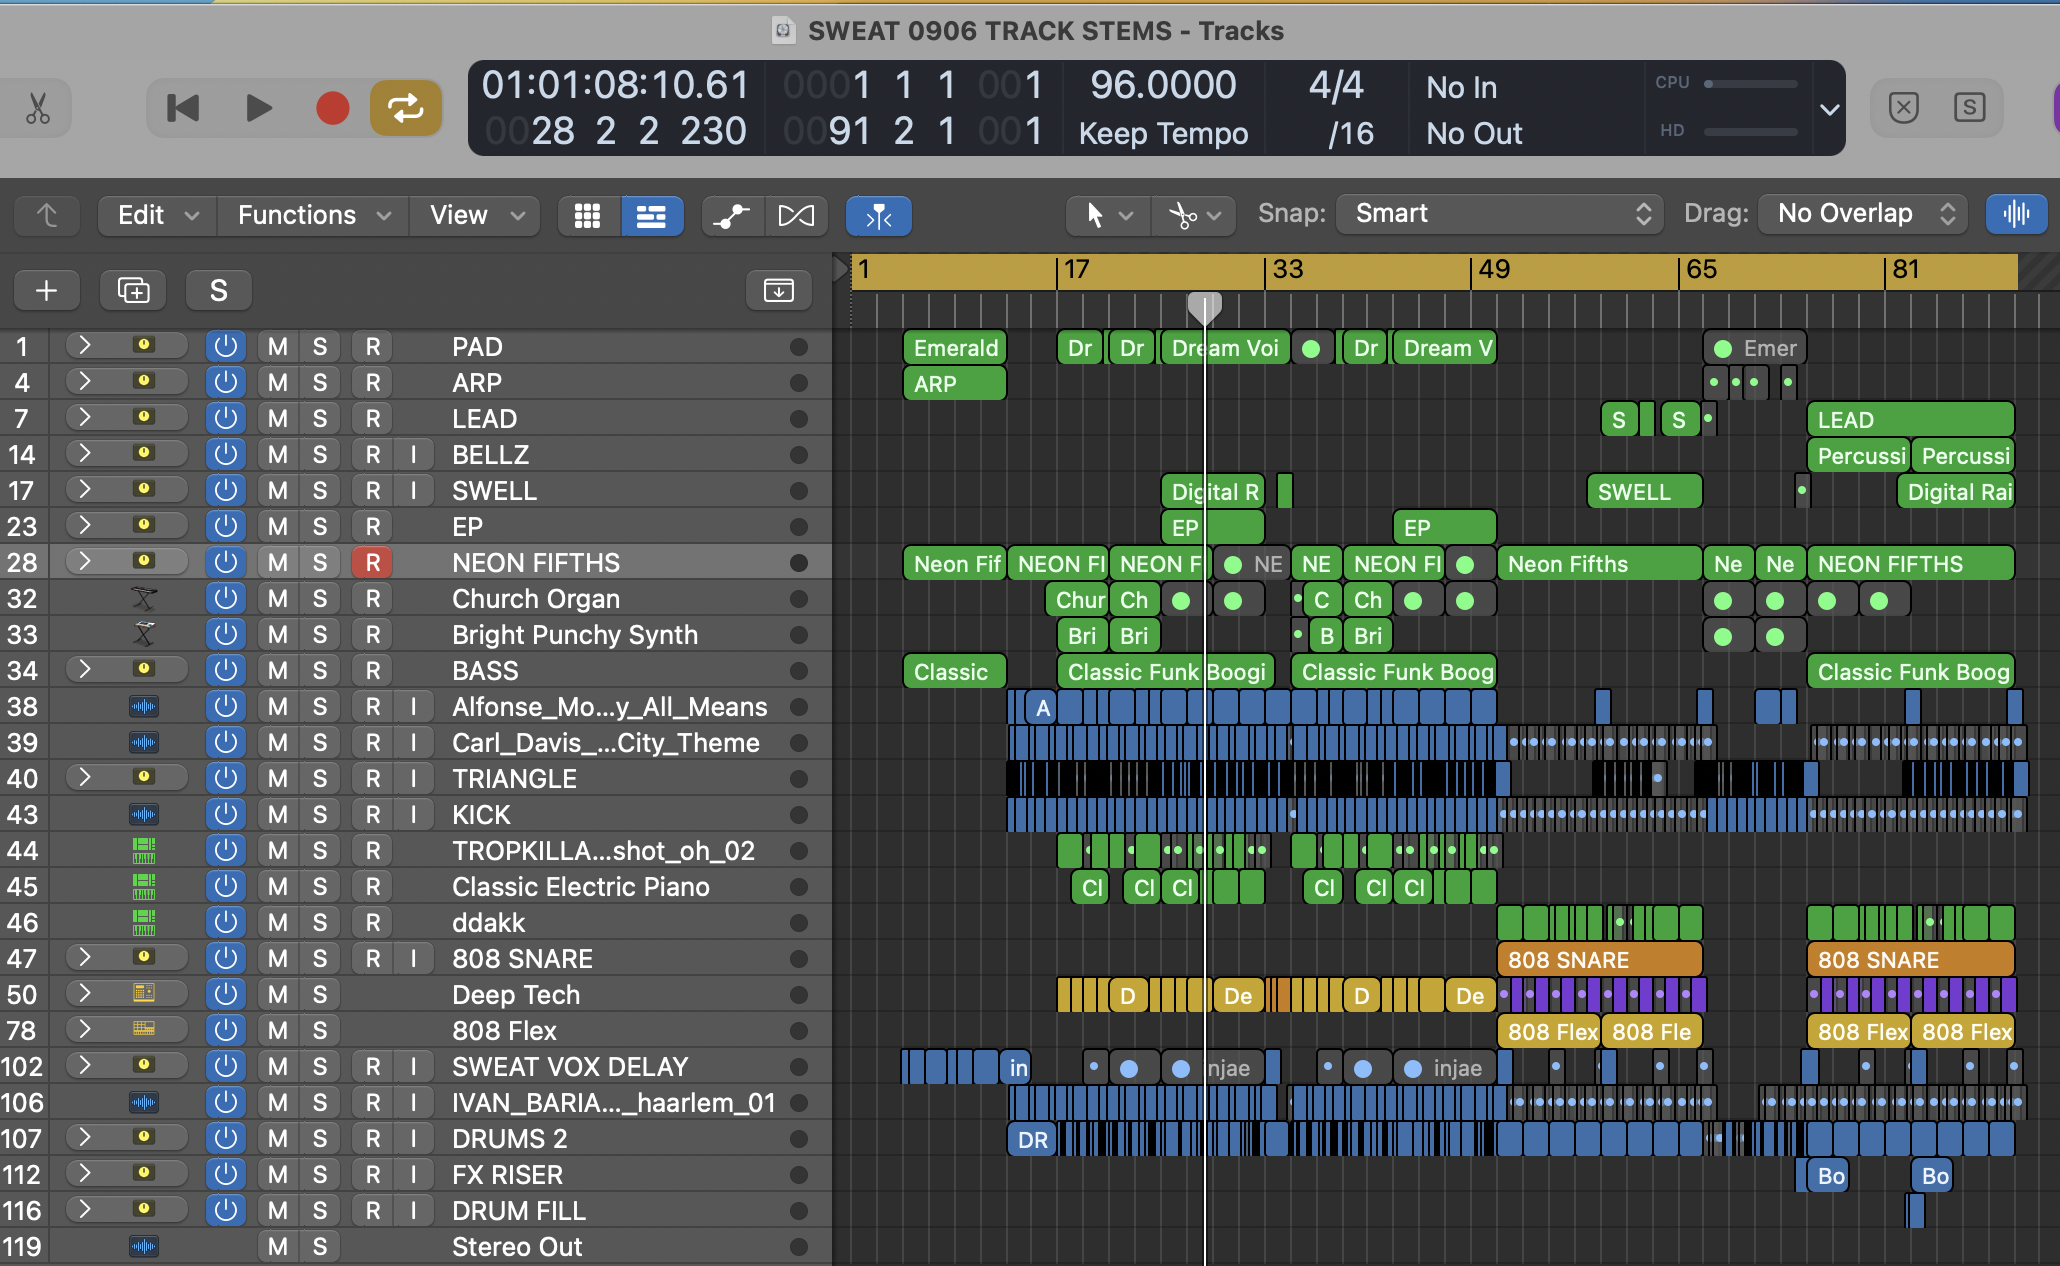Mute the Church Organ track
Screen dimensions: 2060x1266
[278, 598]
